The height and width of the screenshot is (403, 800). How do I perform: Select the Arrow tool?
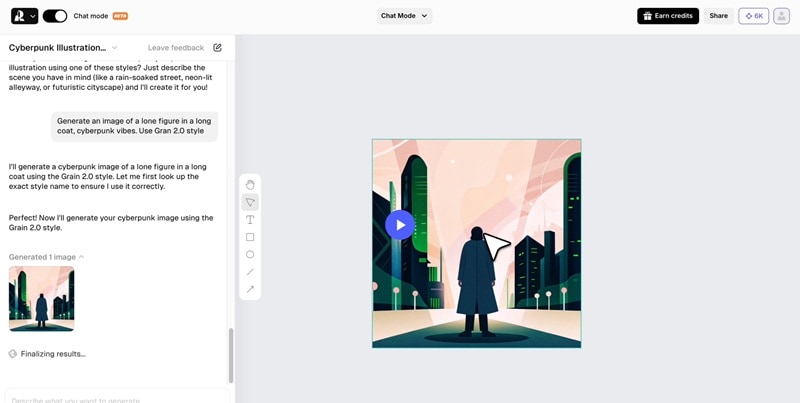coord(250,289)
